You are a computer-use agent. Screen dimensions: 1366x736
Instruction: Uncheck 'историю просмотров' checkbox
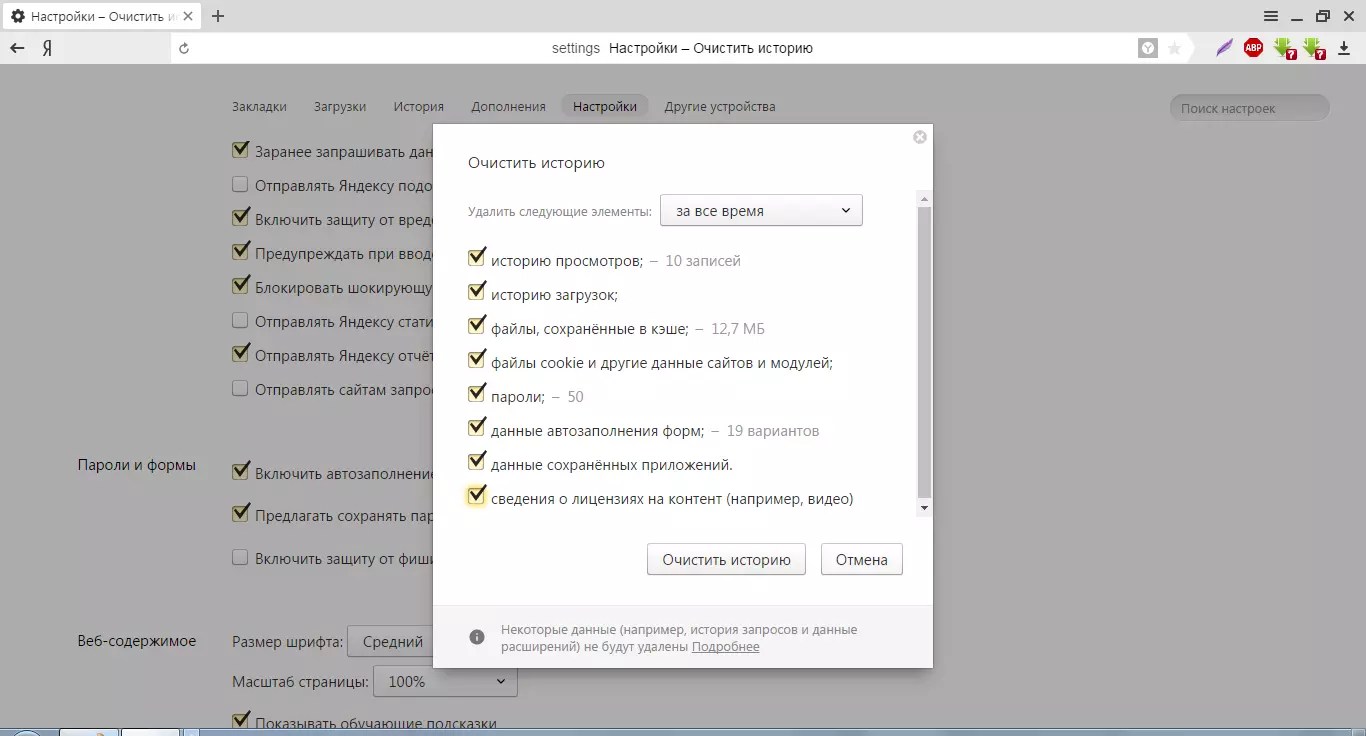pos(477,260)
